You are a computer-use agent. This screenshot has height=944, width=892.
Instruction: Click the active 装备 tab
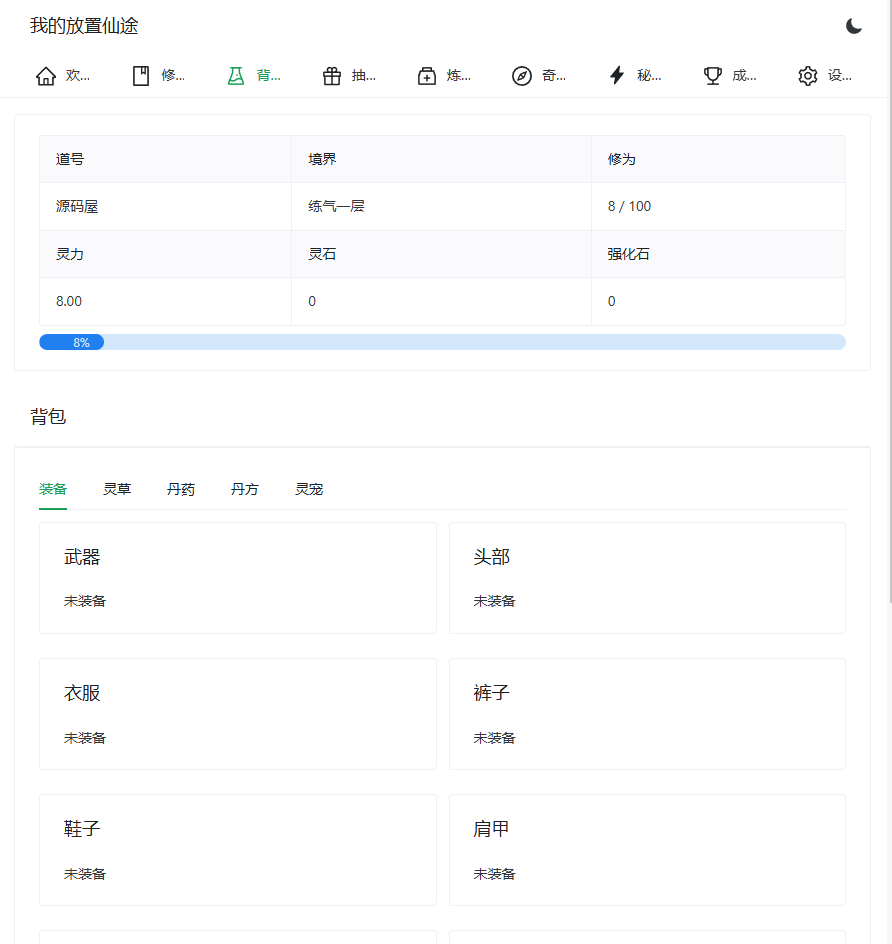53,489
